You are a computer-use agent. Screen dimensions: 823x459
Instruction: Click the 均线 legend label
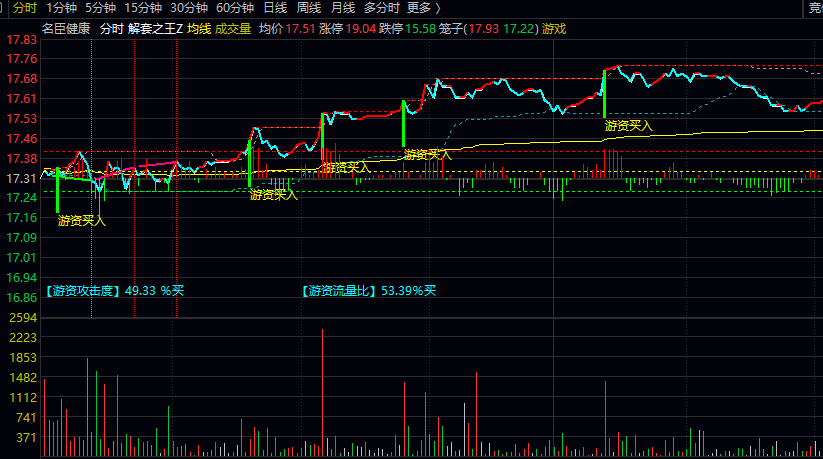point(199,28)
